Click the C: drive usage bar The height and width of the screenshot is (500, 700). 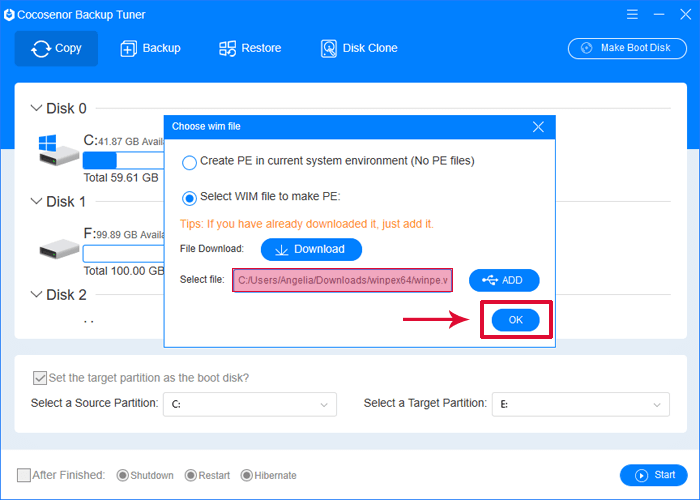[x=123, y=160]
